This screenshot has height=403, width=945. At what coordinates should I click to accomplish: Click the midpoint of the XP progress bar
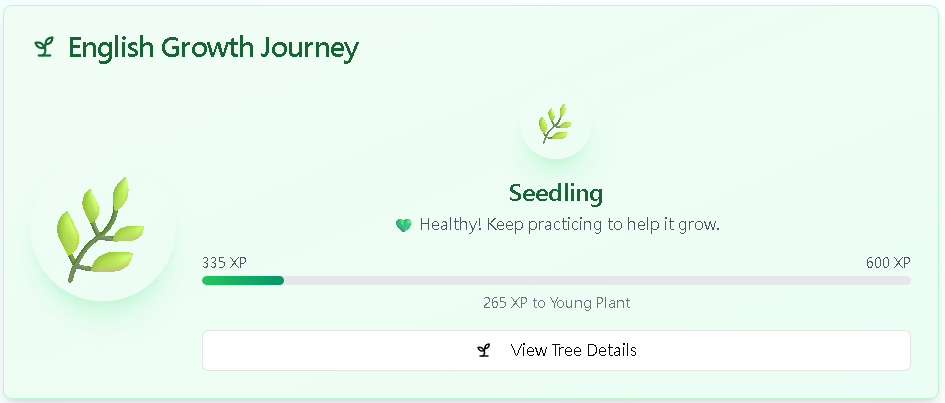click(x=556, y=280)
